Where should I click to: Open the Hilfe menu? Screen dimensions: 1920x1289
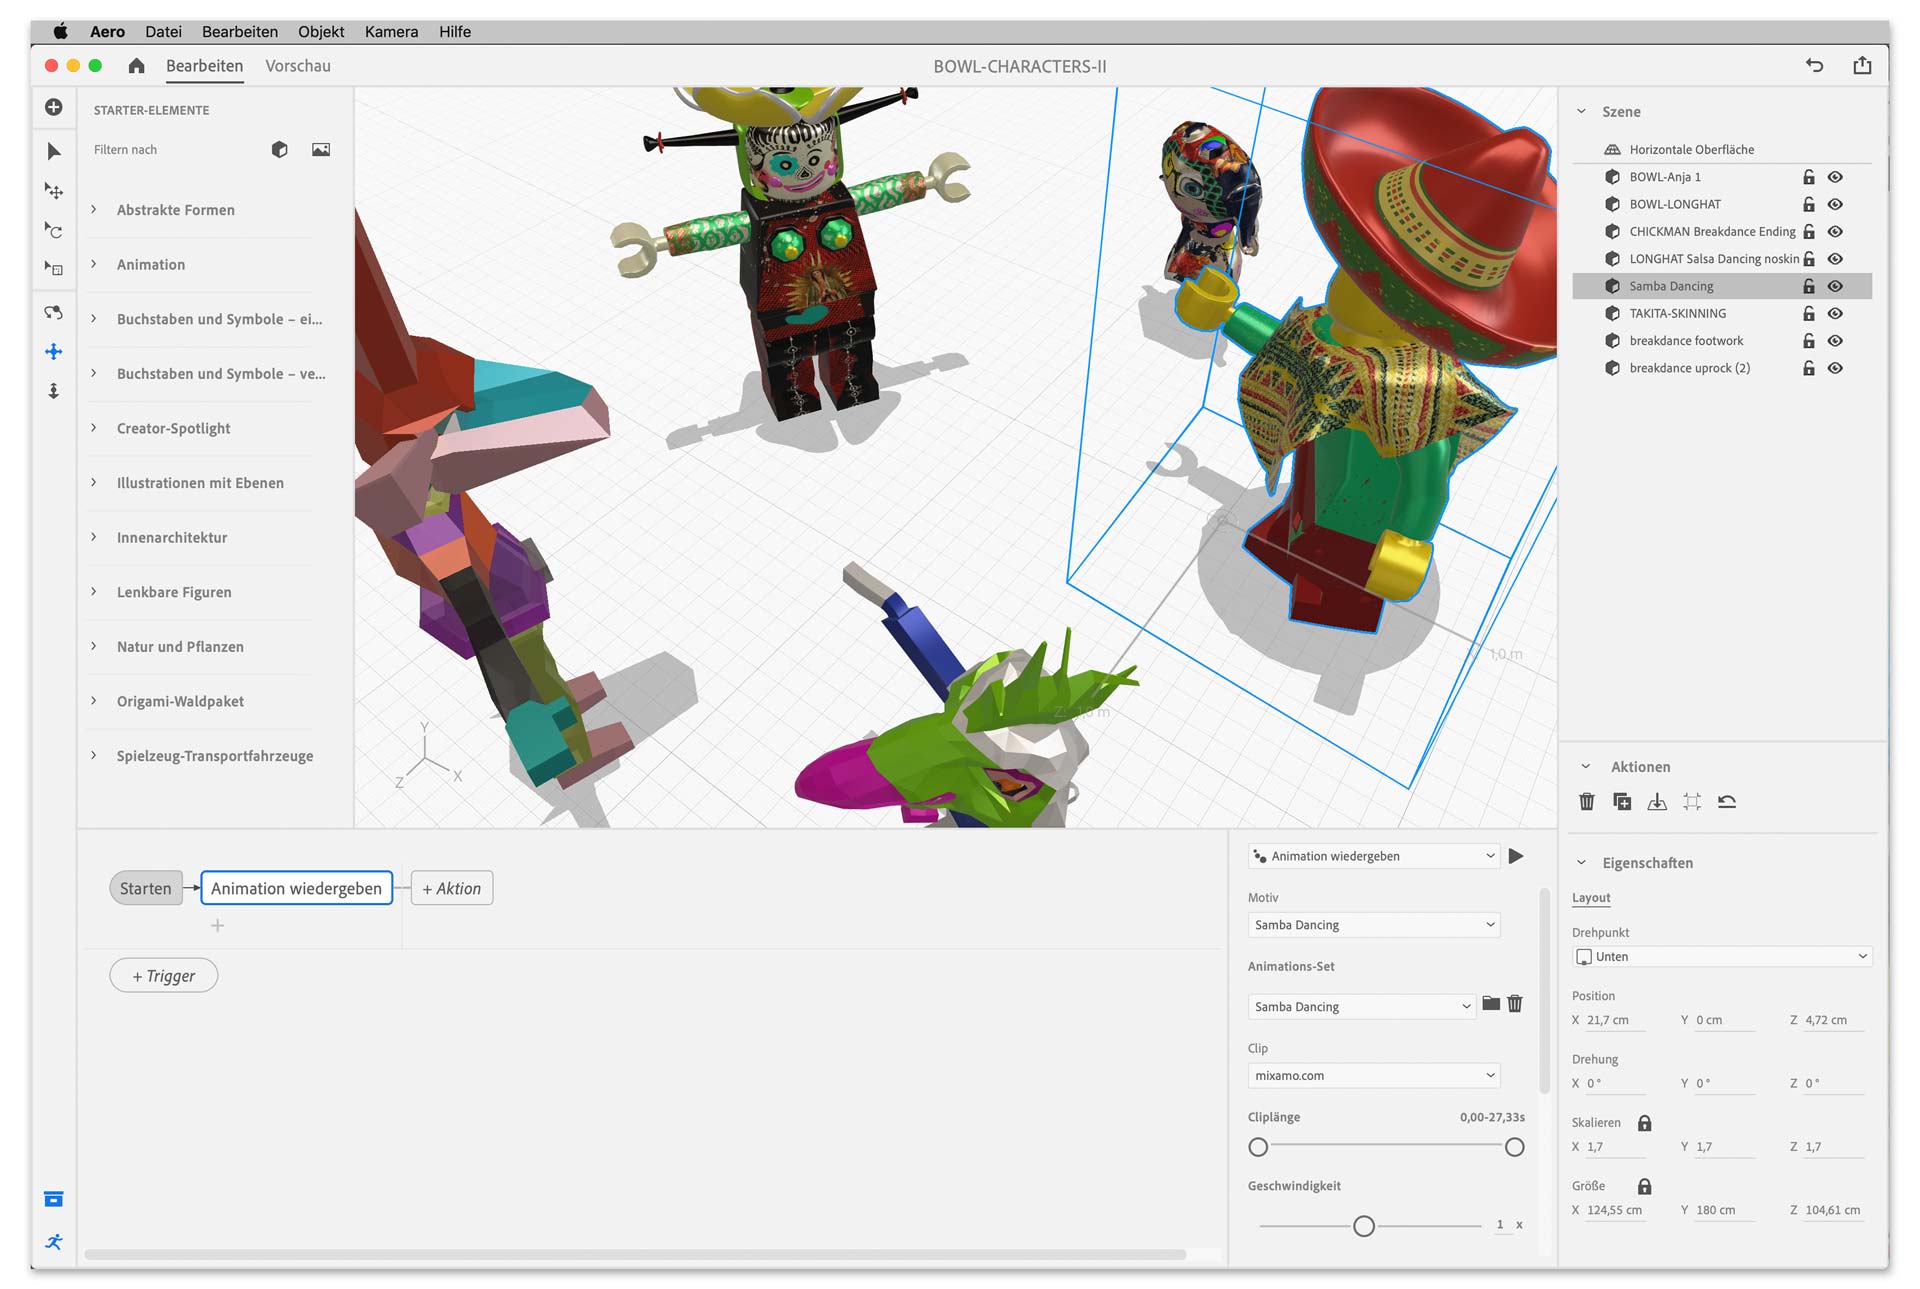coord(455,31)
